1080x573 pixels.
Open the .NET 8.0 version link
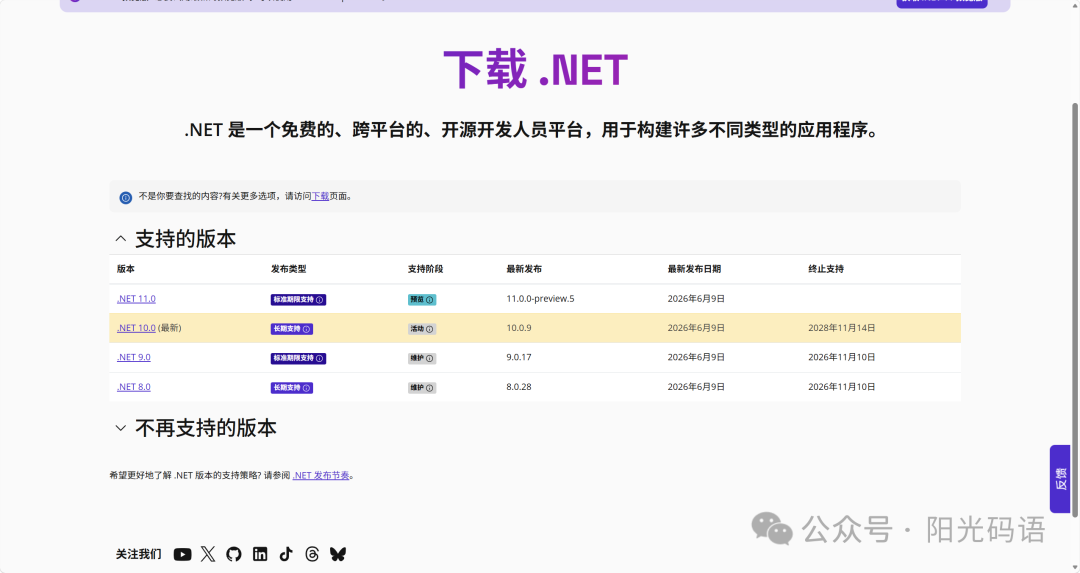134,387
